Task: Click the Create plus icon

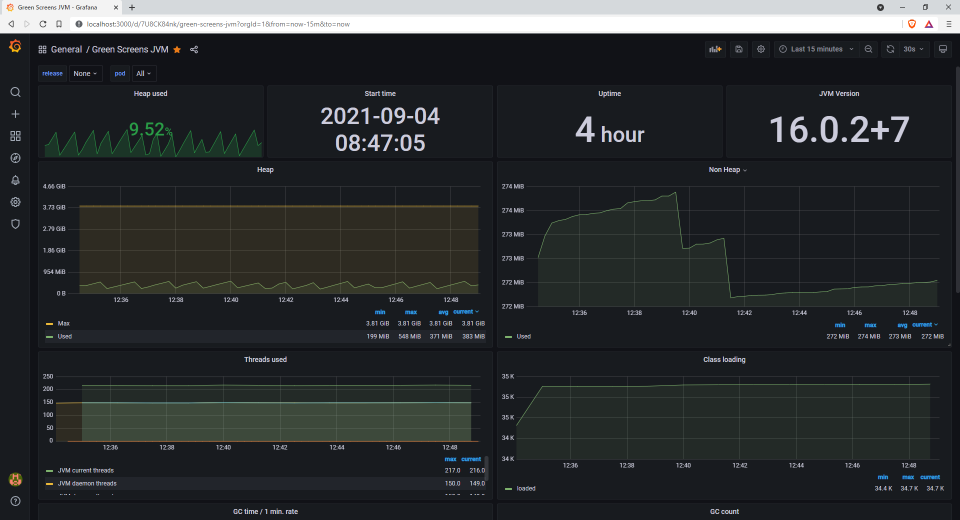Action: [15, 114]
